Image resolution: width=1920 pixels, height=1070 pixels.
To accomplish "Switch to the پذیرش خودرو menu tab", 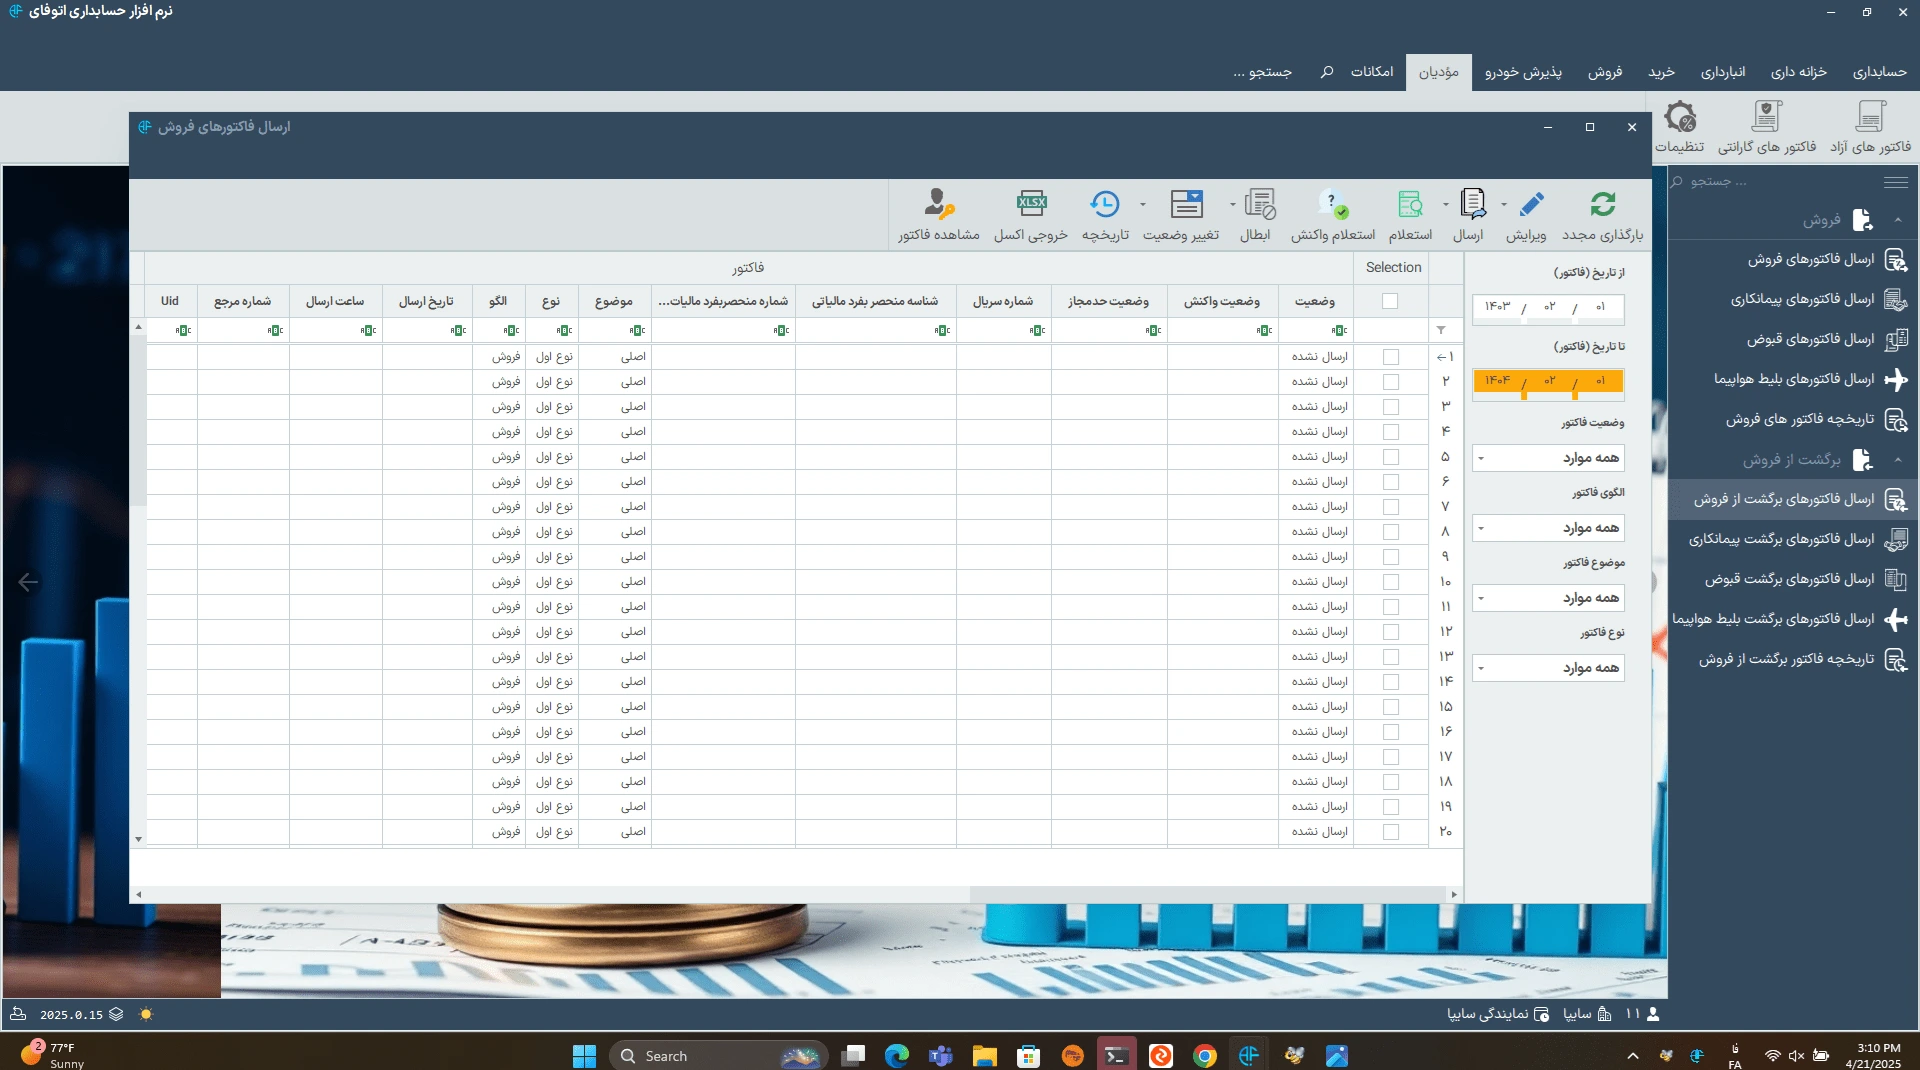I will point(1523,72).
